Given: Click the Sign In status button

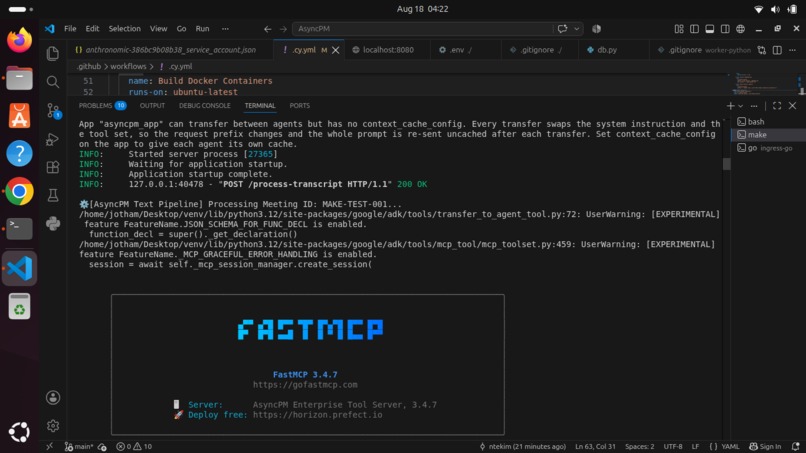Looking at the screenshot, I should (x=765, y=446).
